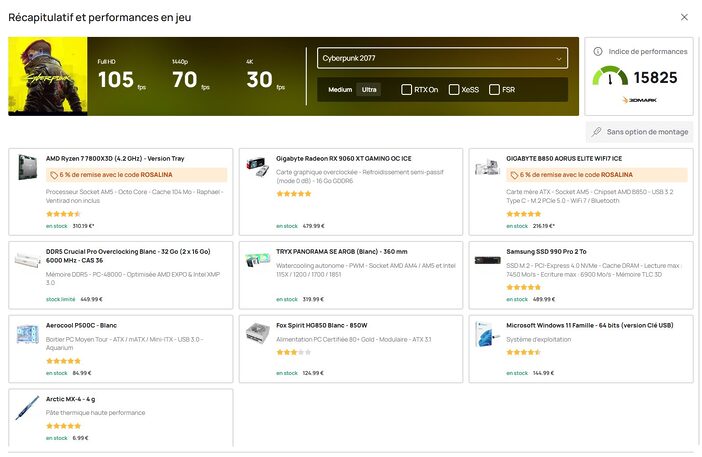Viewport: 702px width, 457px height.
Task: Click the 489.99 € Samsung SSD price
Action: [544, 299]
